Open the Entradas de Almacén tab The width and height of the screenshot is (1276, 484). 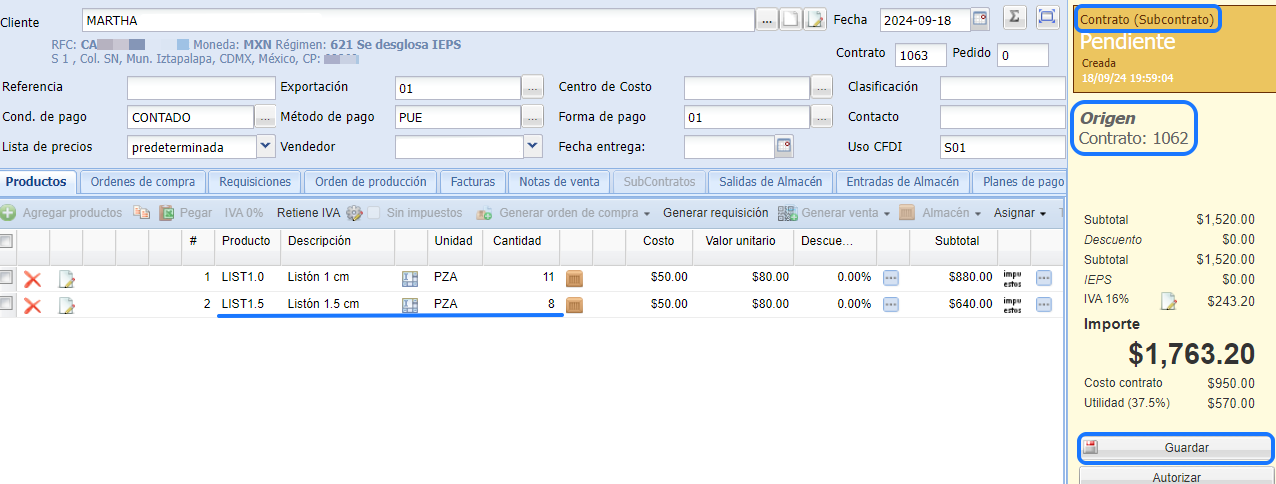[x=903, y=182]
